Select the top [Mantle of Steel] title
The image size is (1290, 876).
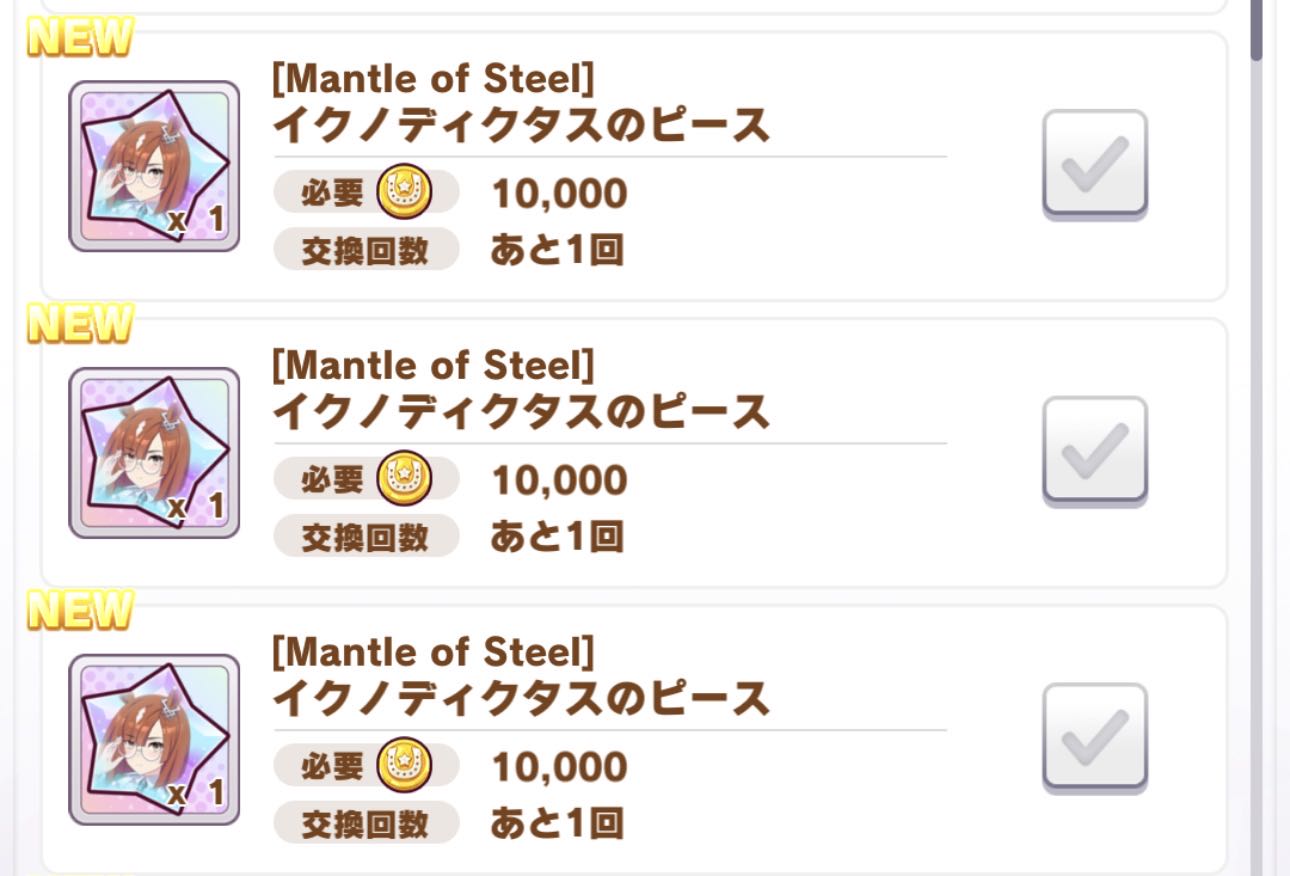tap(433, 80)
